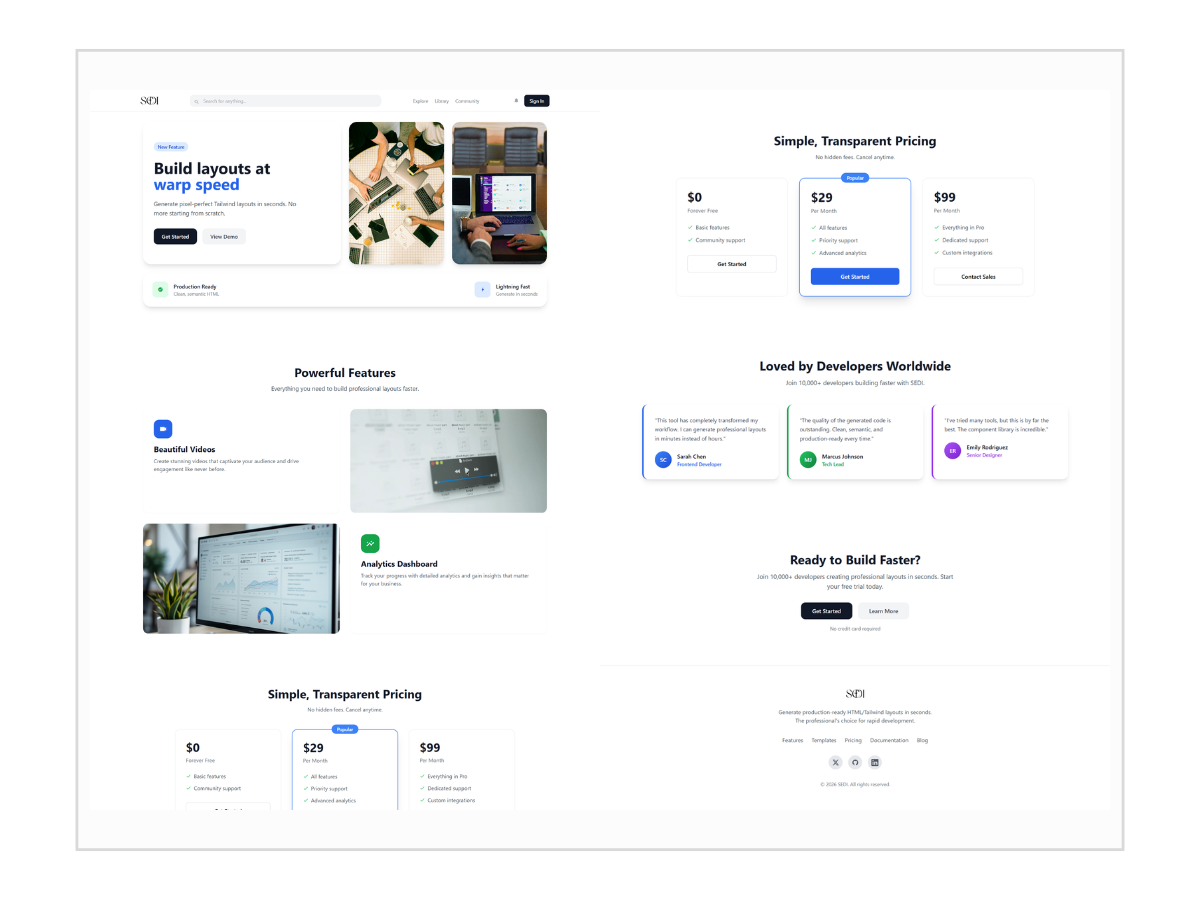Viewport: 1200px width, 900px height.
Task: Click the '© 2026 SEDI. All rights reserved.' text
Action: click(855, 785)
